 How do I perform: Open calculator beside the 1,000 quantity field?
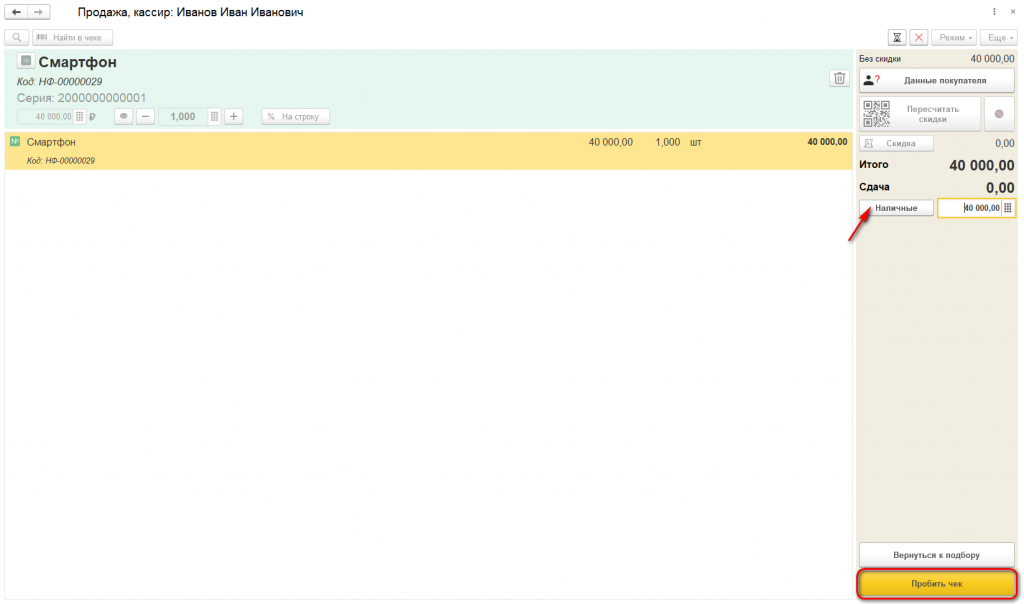click(x=214, y=117)
